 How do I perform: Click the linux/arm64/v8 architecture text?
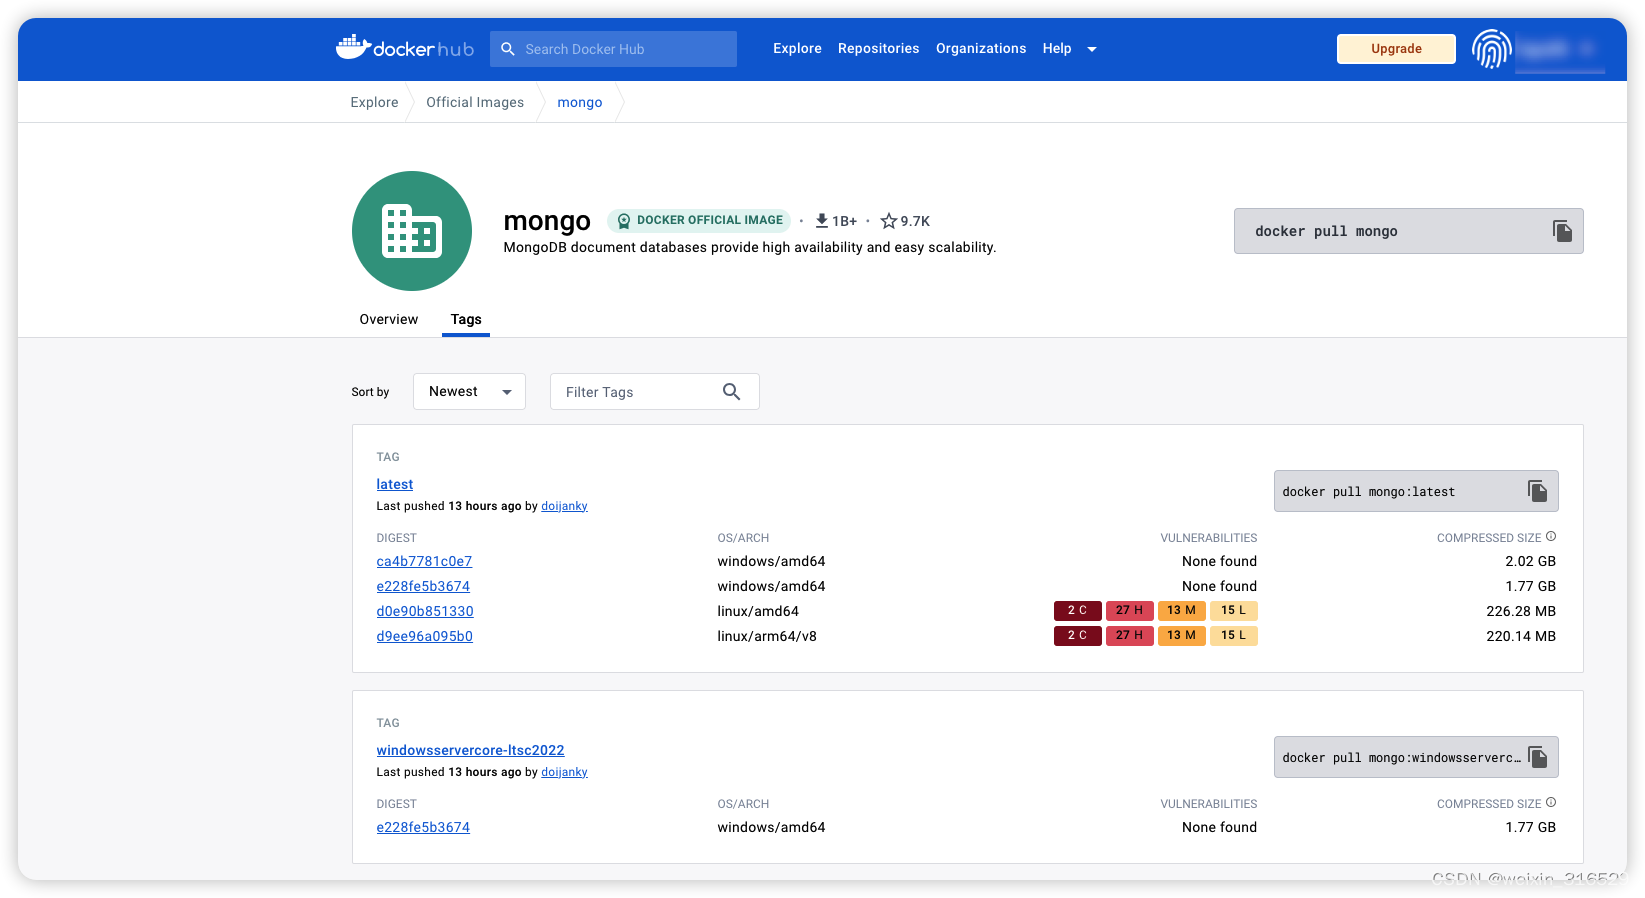767,636
